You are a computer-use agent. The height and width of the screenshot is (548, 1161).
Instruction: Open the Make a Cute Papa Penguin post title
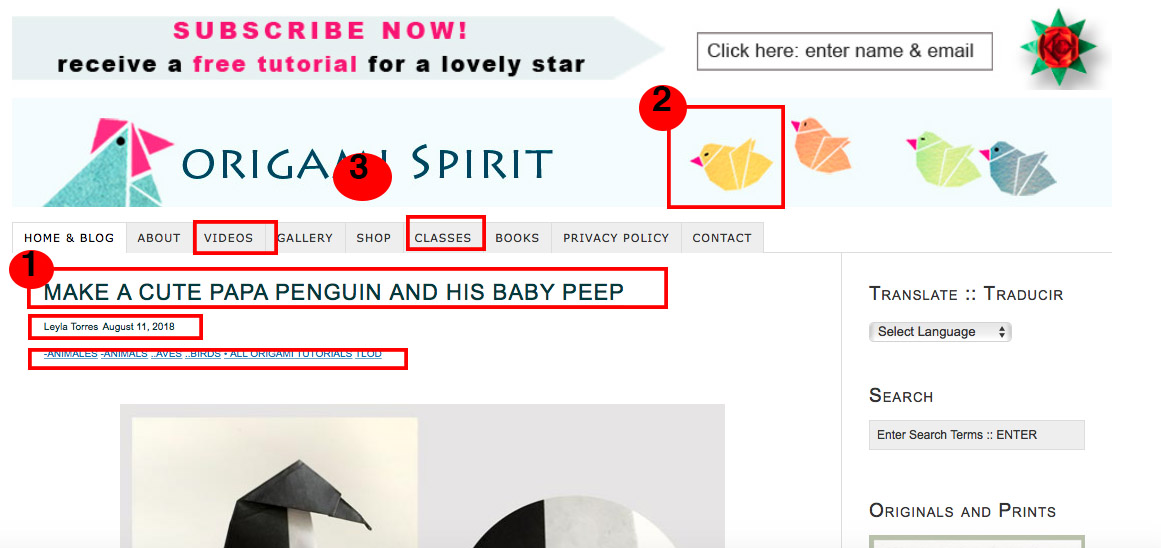pyautogui.click(x=334, y=293)
